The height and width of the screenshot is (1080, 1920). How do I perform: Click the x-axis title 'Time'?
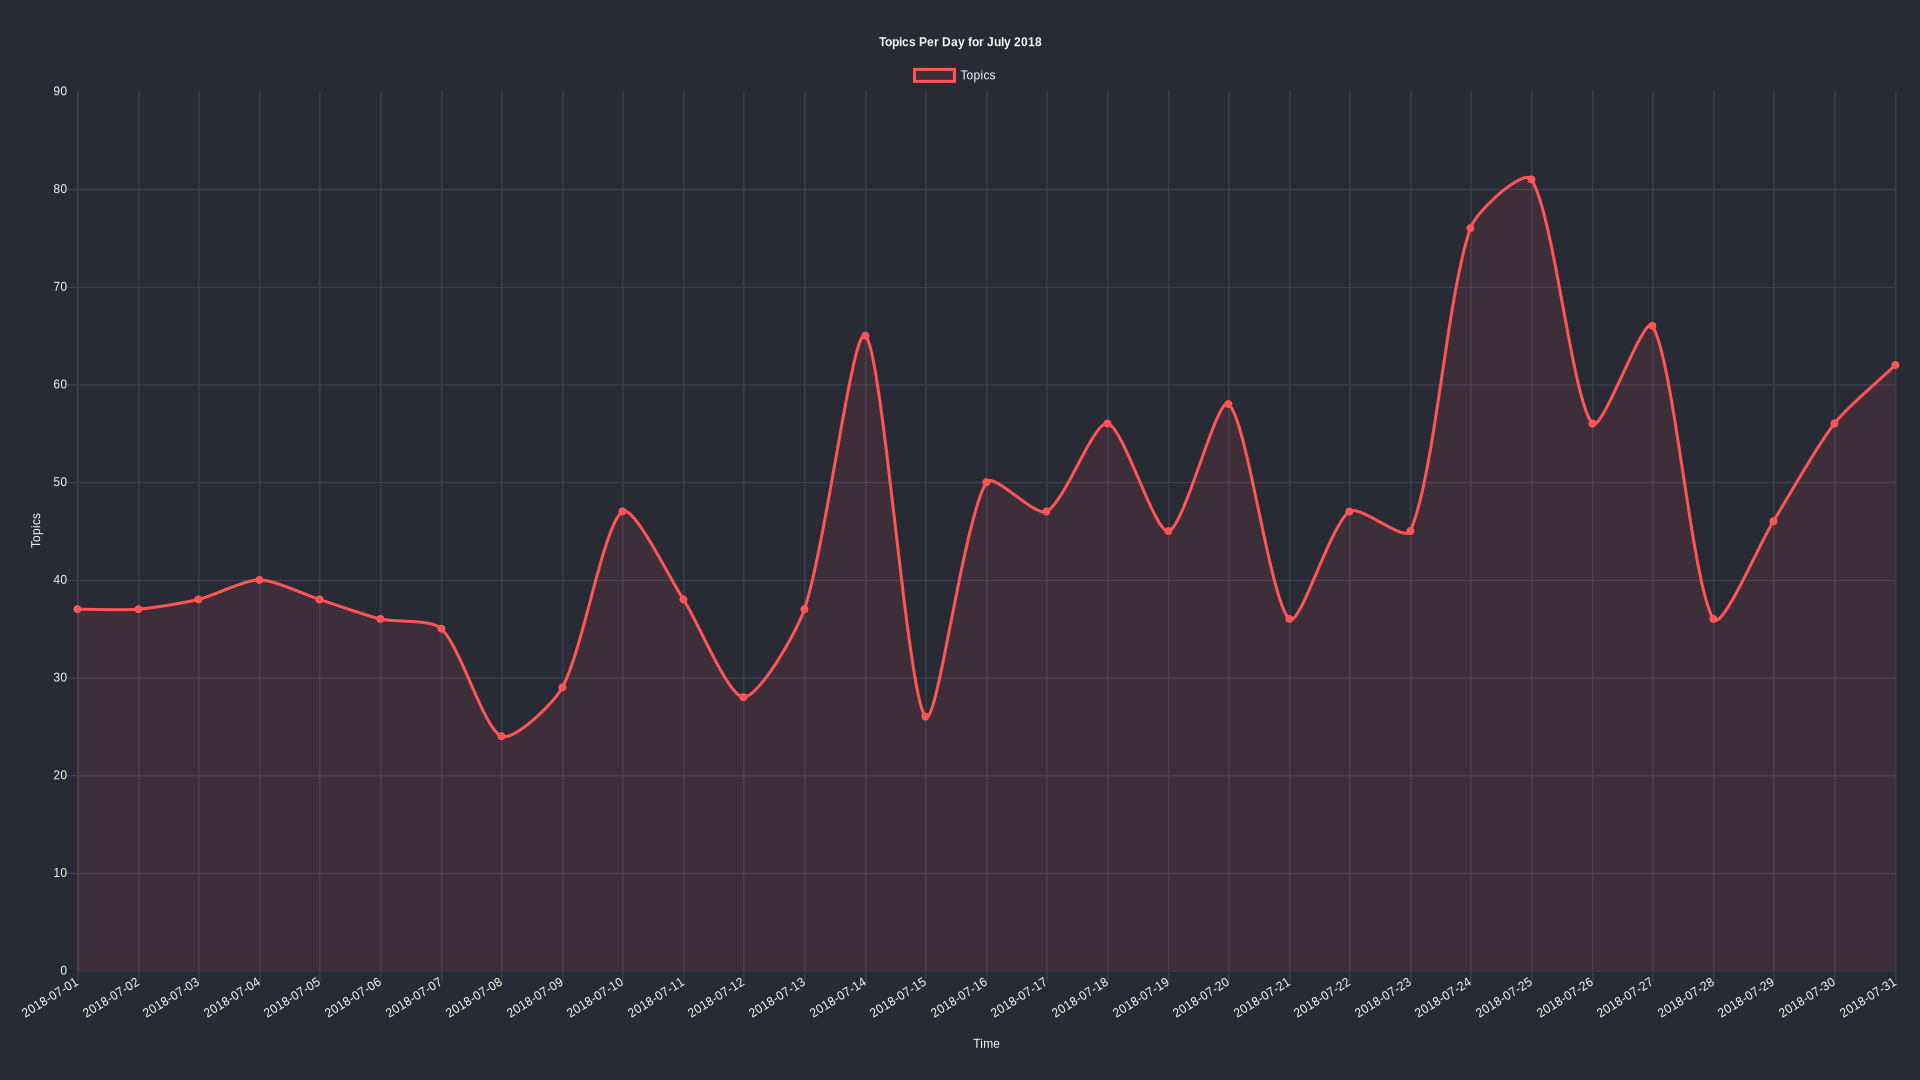coord(986,1043)
